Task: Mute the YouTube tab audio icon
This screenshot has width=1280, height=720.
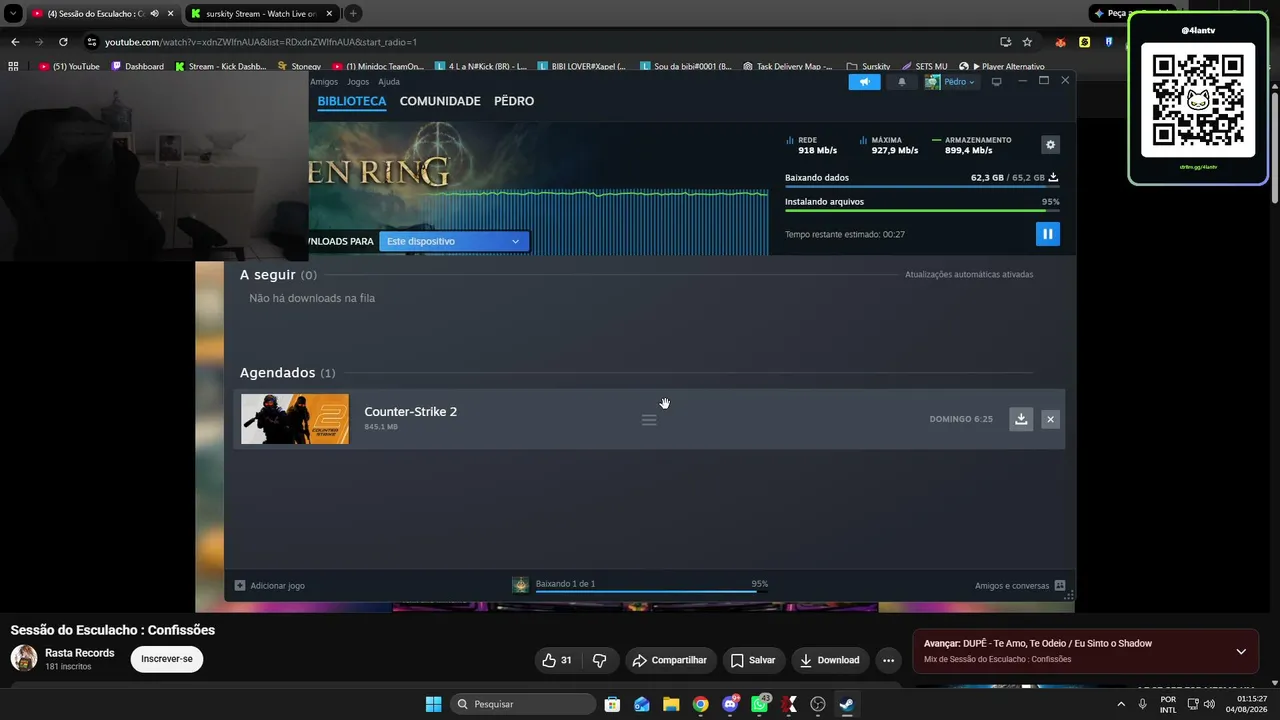Action: [155, 14]
